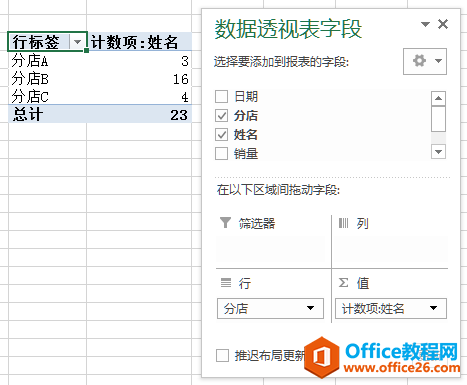The image size is (467, 385).
Task: Click the Rows area lines icon
Action: coord(226,283)
